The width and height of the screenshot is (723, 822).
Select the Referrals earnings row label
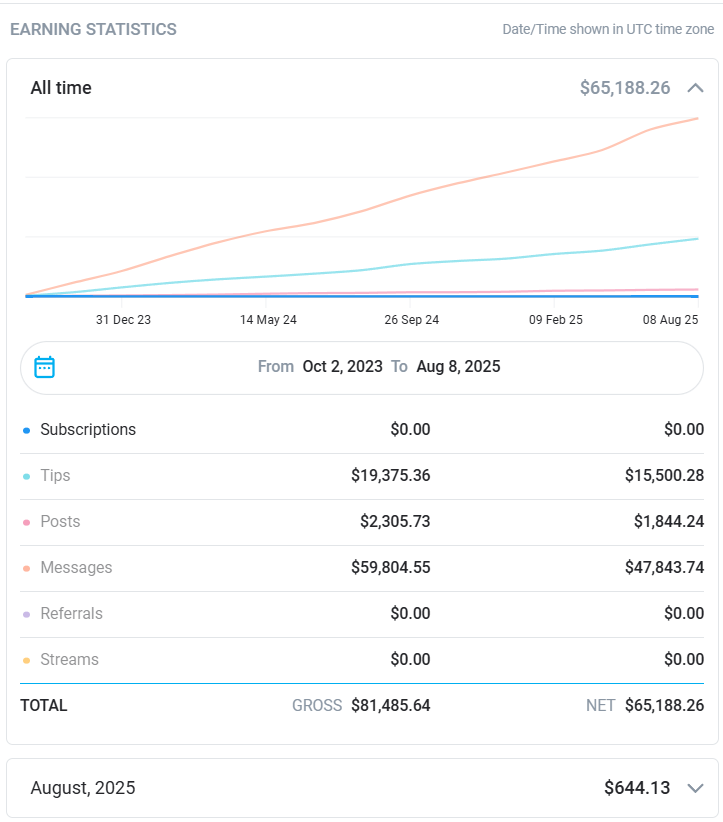click(71, 614)
